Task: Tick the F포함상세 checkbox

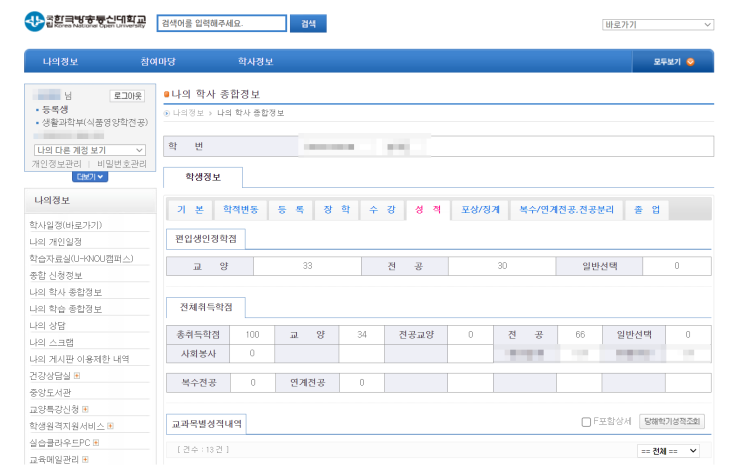Action: (x=586, y=421)
